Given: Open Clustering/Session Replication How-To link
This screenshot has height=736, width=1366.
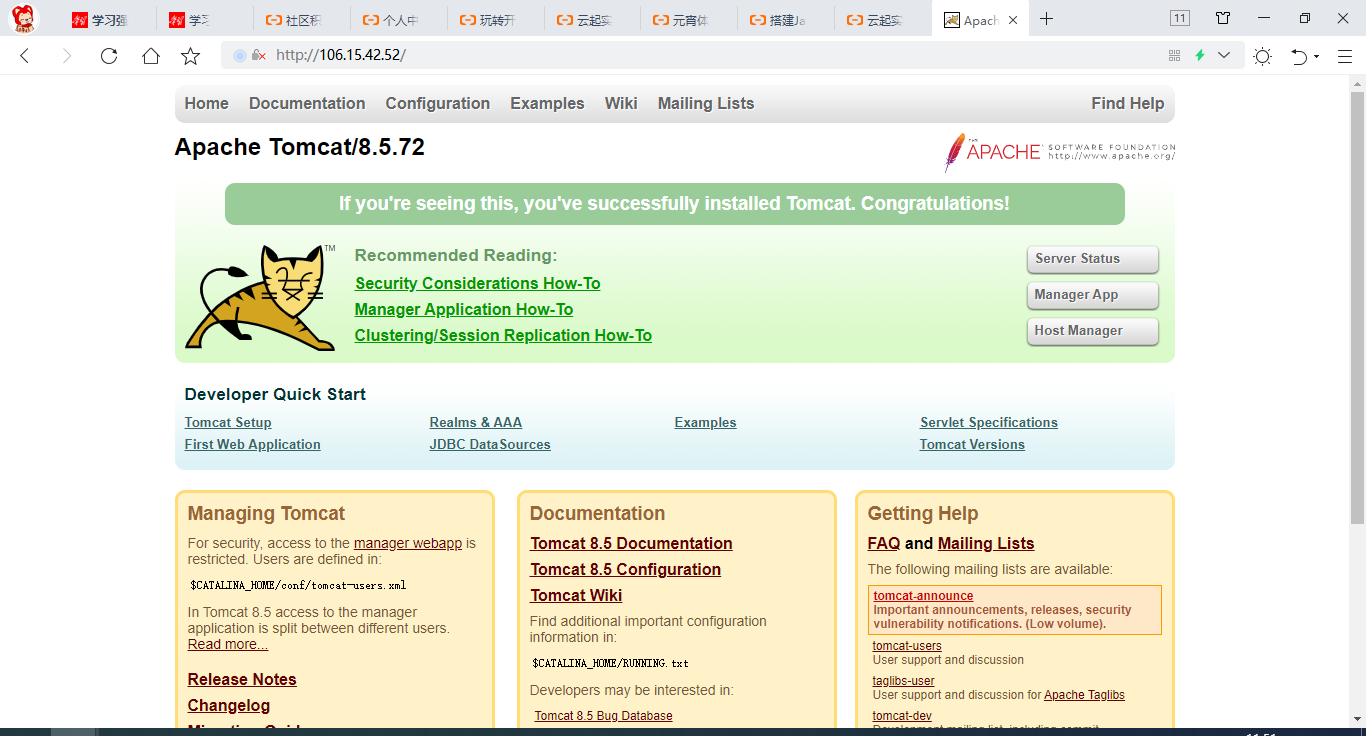Looking at the screenshot, I should click(x=503, y=336).
